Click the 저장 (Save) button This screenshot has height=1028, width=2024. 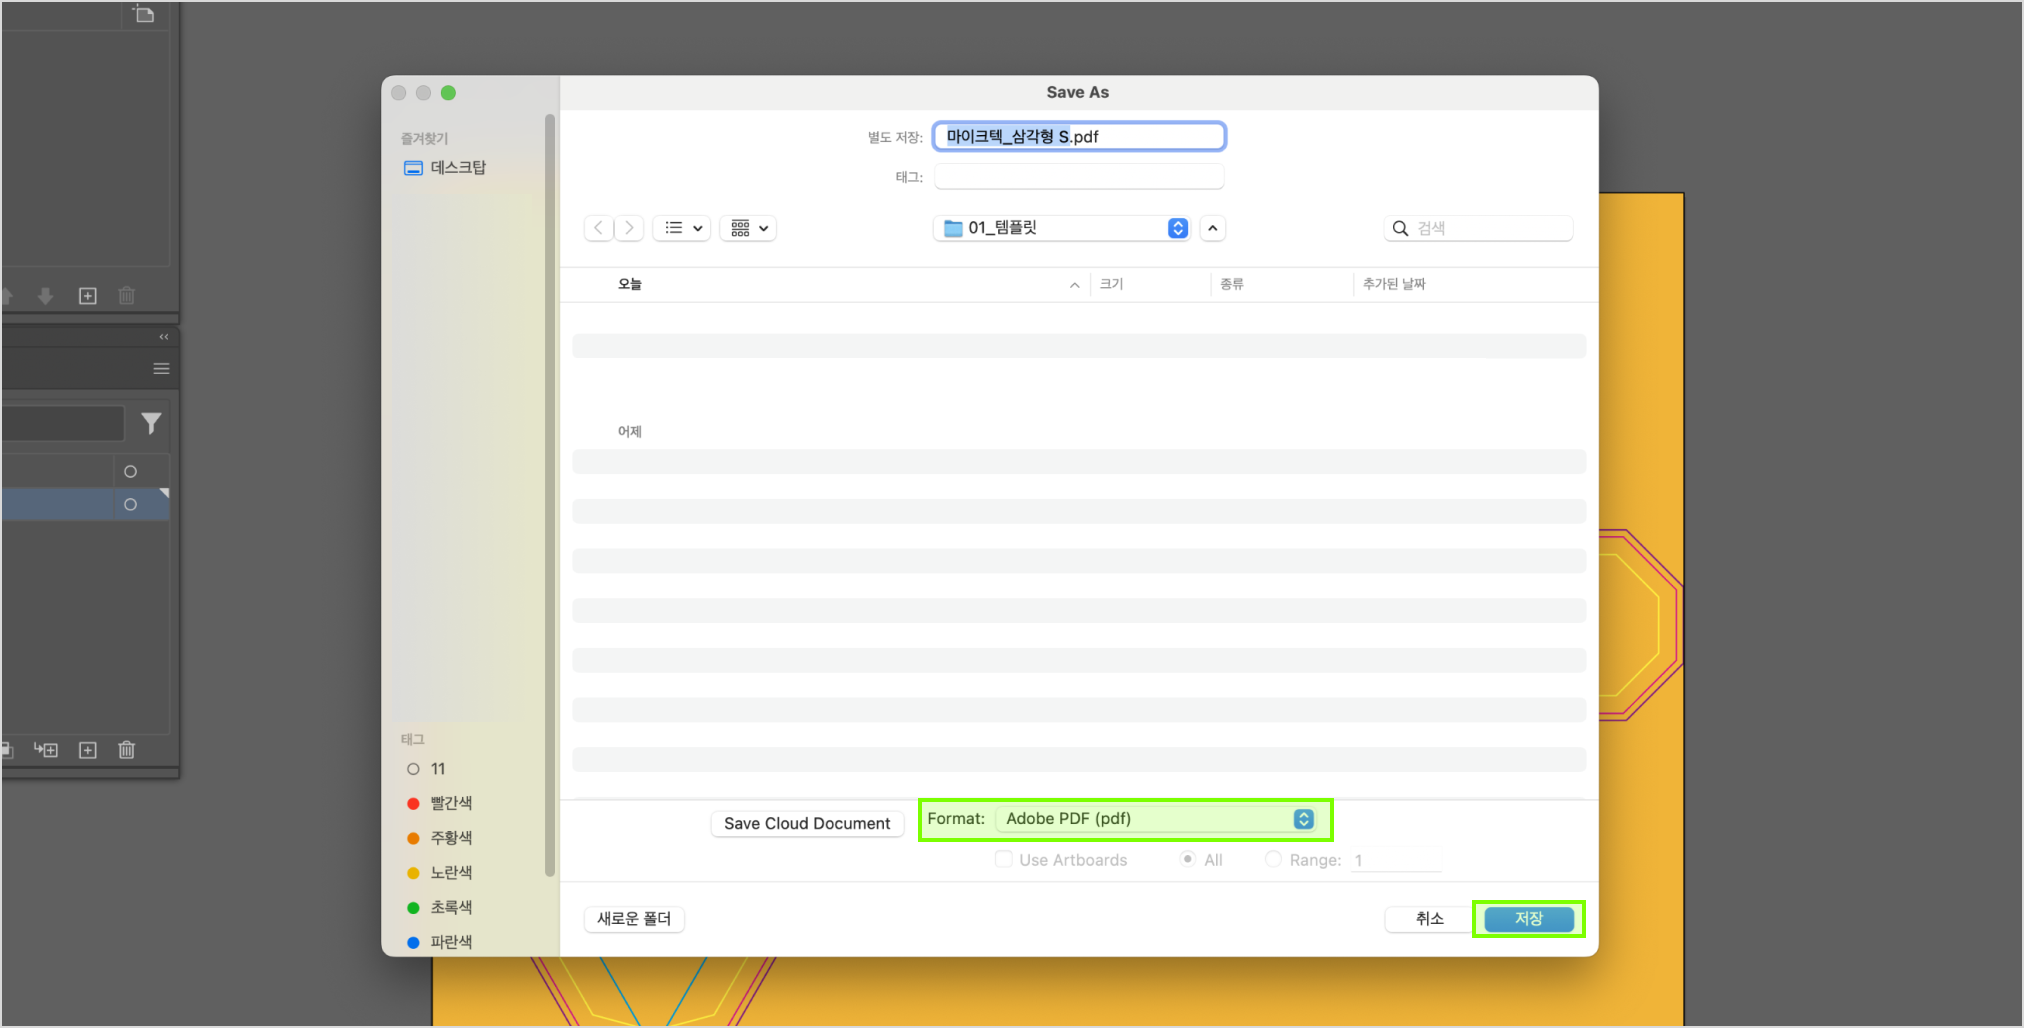click(x=1528, y=919)
